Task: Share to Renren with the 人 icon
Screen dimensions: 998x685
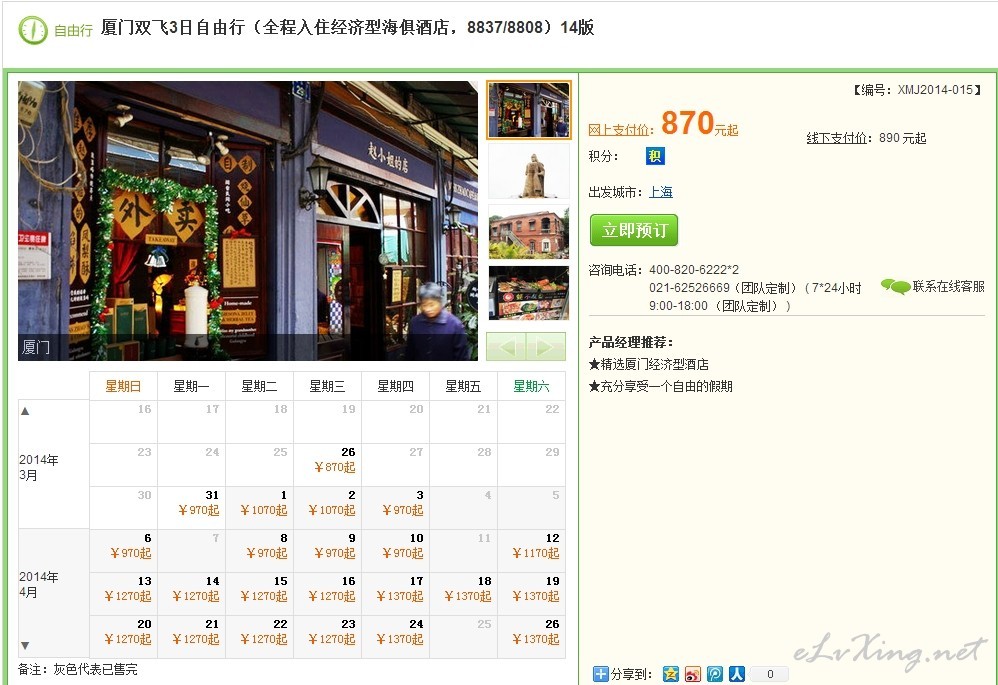Action: pos(737,674)
